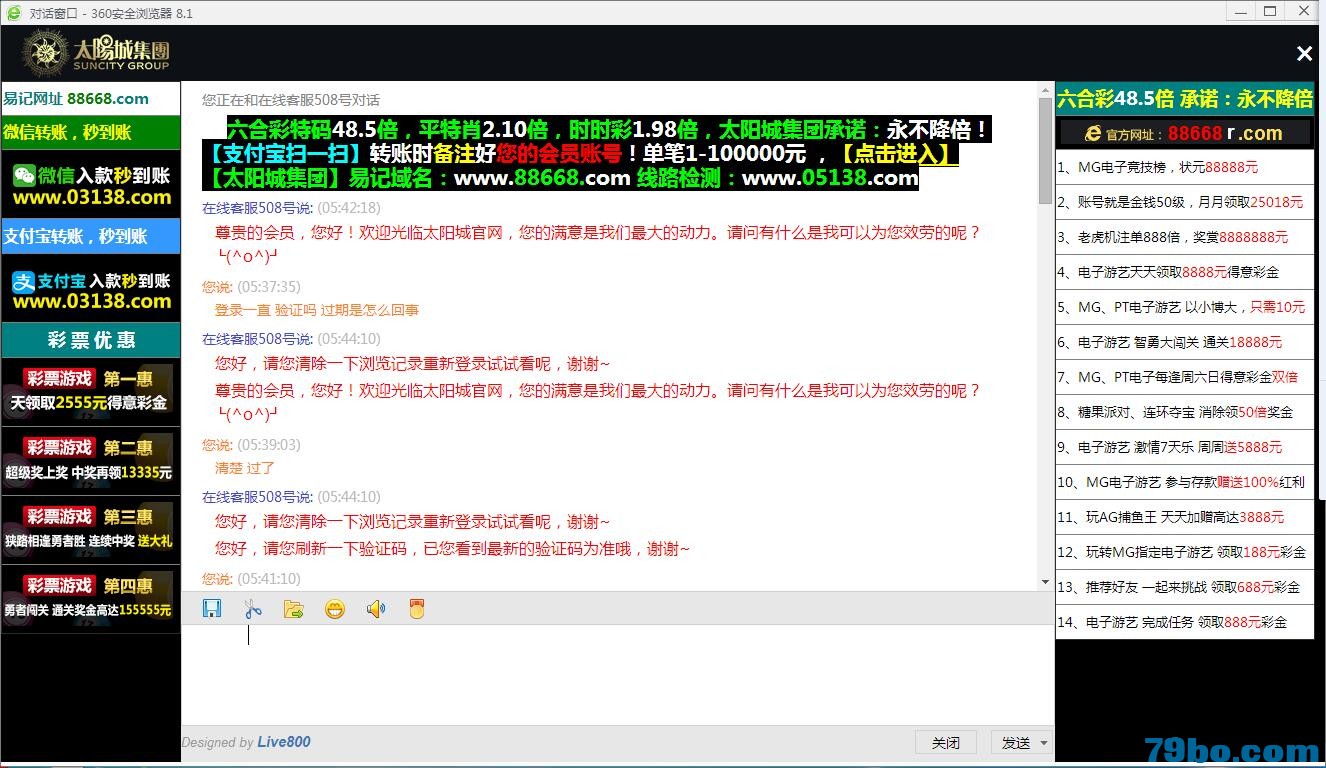Click the 官方网址 88668 address box
This screenshot has height=768, width=1326.
tap(1185, 133)
